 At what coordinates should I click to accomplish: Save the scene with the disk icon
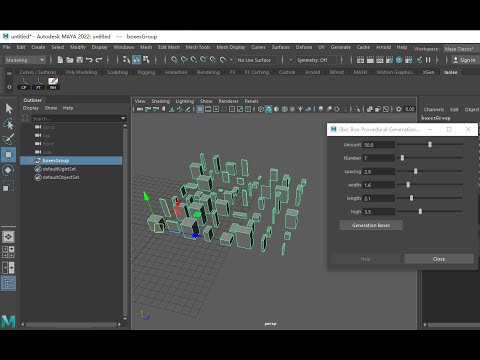pos(79,60)
